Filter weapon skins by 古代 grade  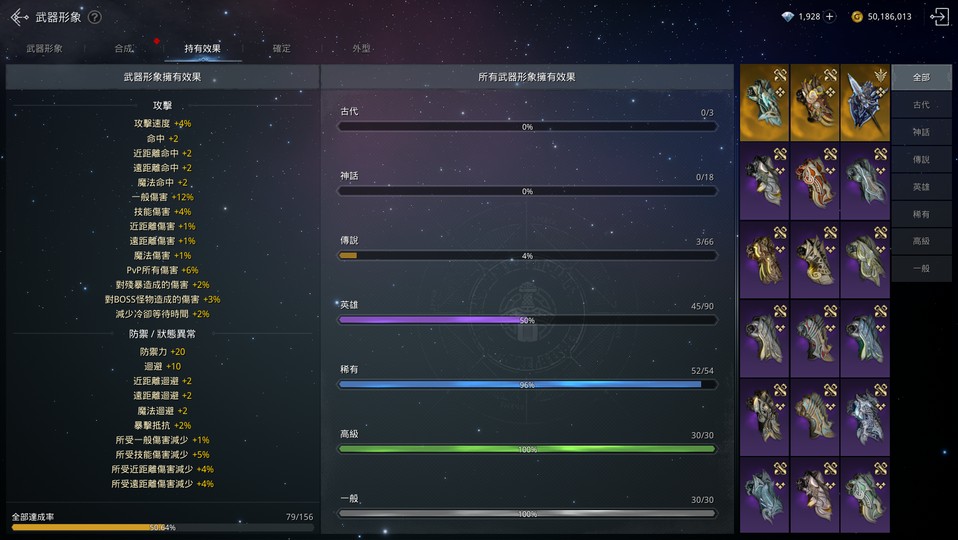[x=921, y=105]
